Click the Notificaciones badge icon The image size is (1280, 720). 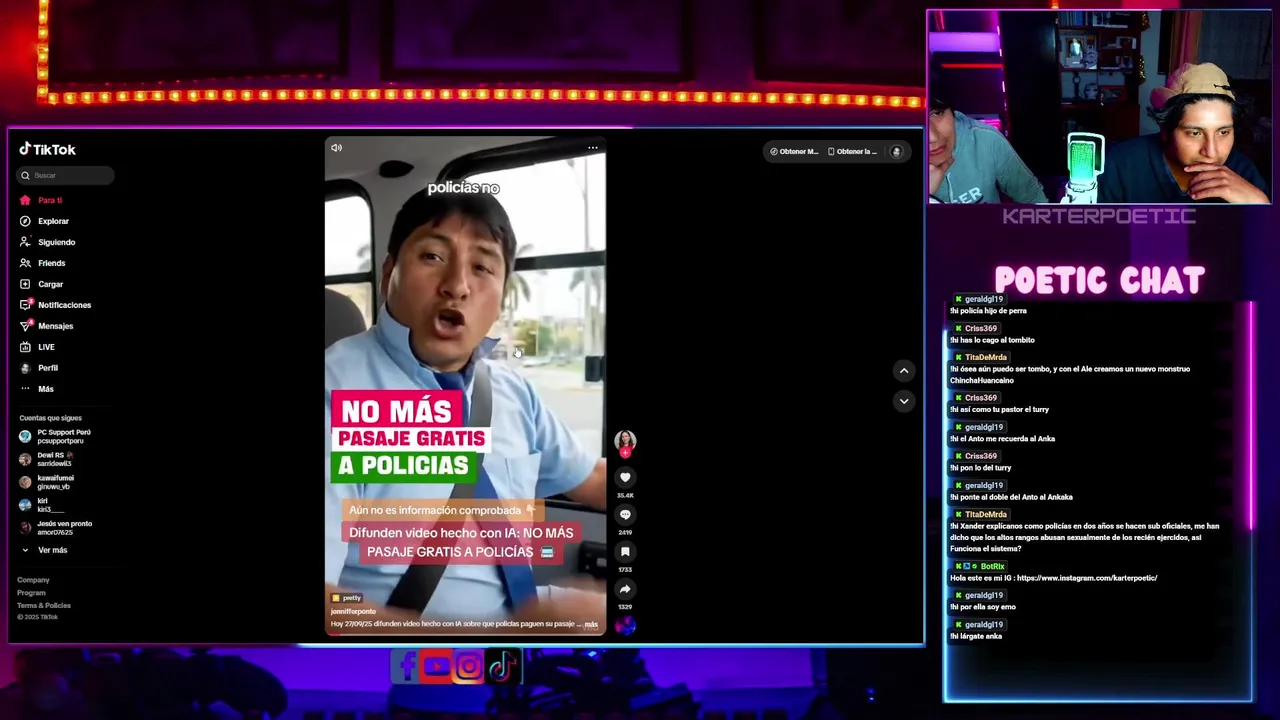(x=25, y=305)
